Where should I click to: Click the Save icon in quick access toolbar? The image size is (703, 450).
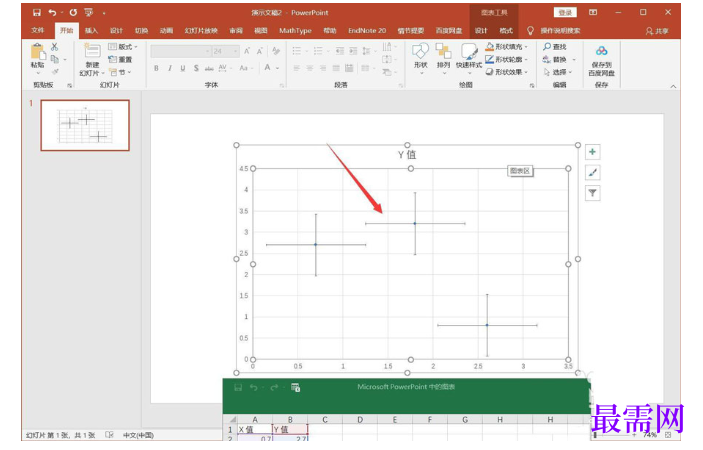coord(37,13)
